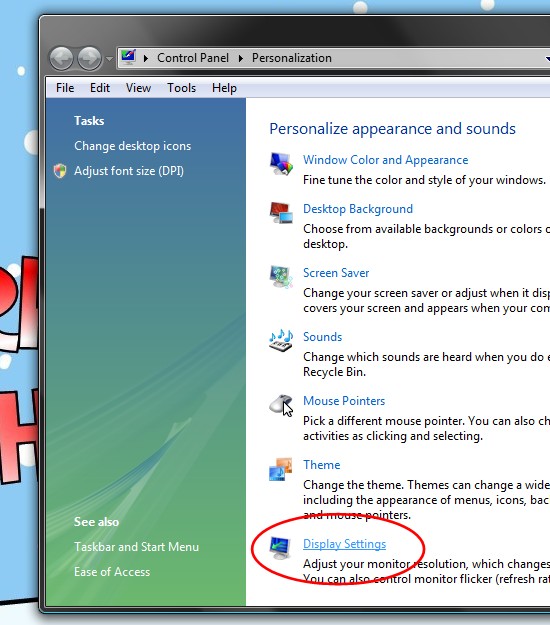Click Window Color and Appearance icon
The width and height of the screenshot is (550, 625).
pos(281,163)
